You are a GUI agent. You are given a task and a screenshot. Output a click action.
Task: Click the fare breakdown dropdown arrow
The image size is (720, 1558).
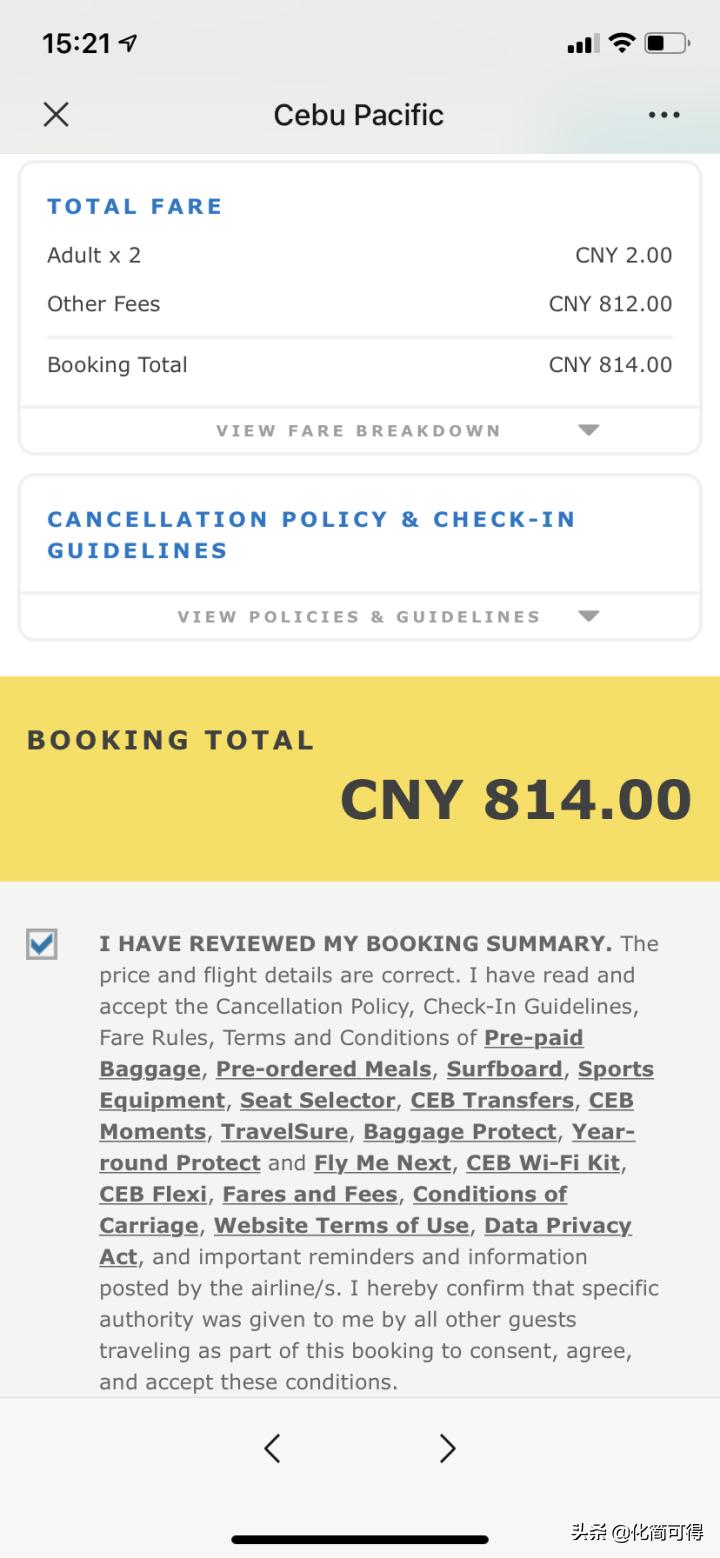click(588, 431)
